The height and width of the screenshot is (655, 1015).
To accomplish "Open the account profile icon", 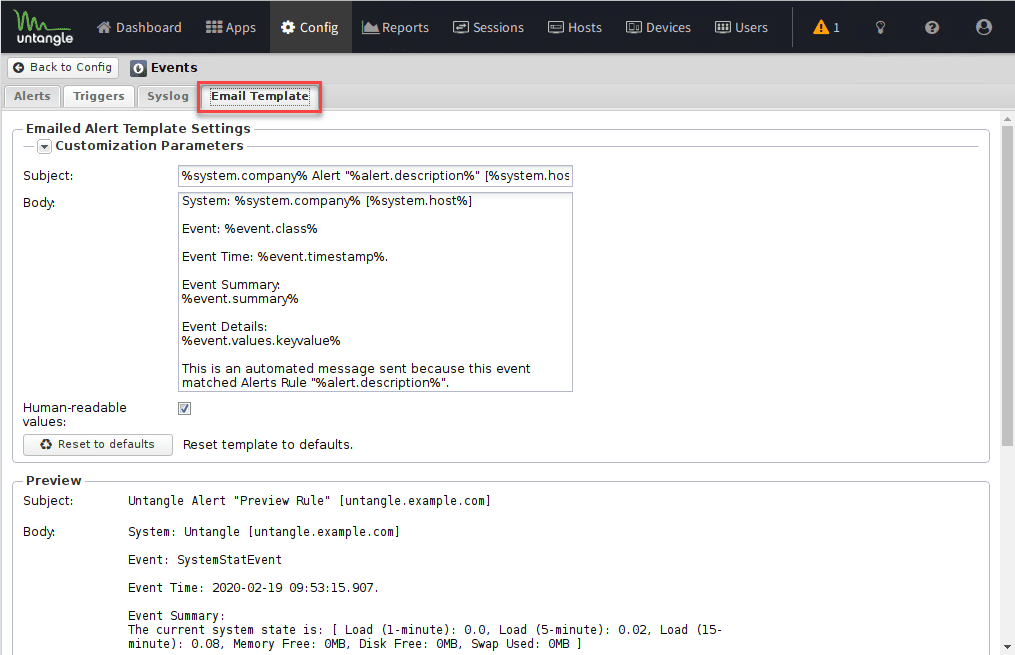I will coord(984,27).
